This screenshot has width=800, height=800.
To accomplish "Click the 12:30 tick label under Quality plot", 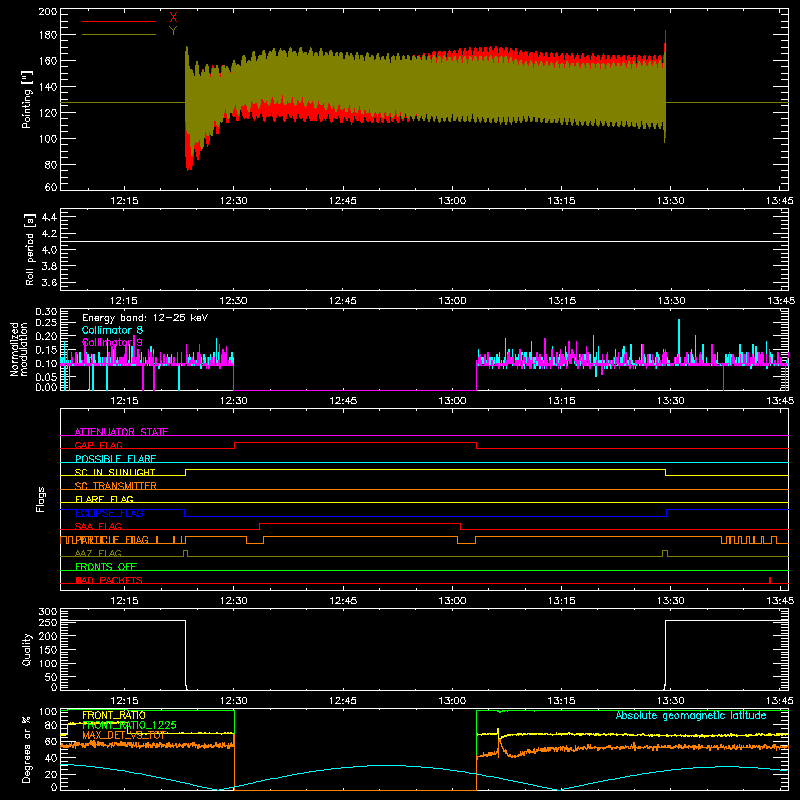I will 234,701.
